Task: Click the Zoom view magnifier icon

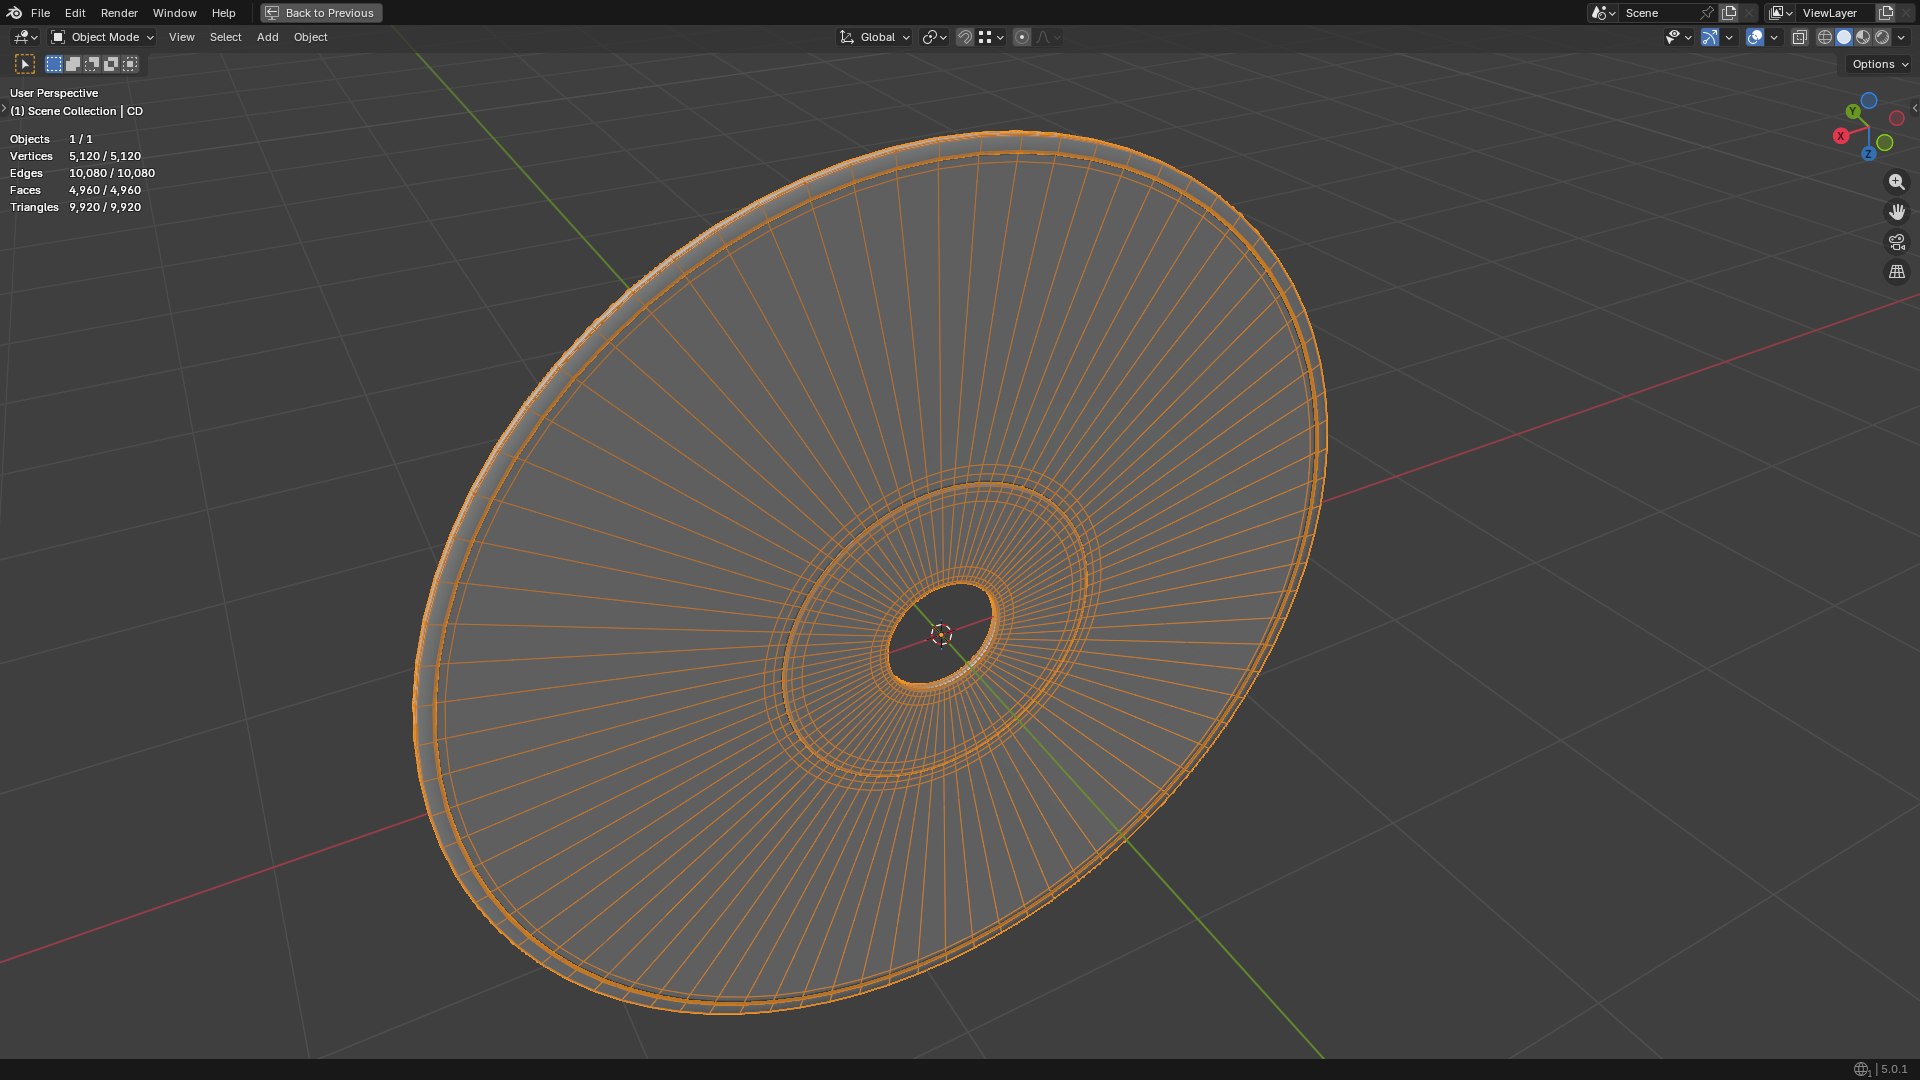Action: [1896, 182]
